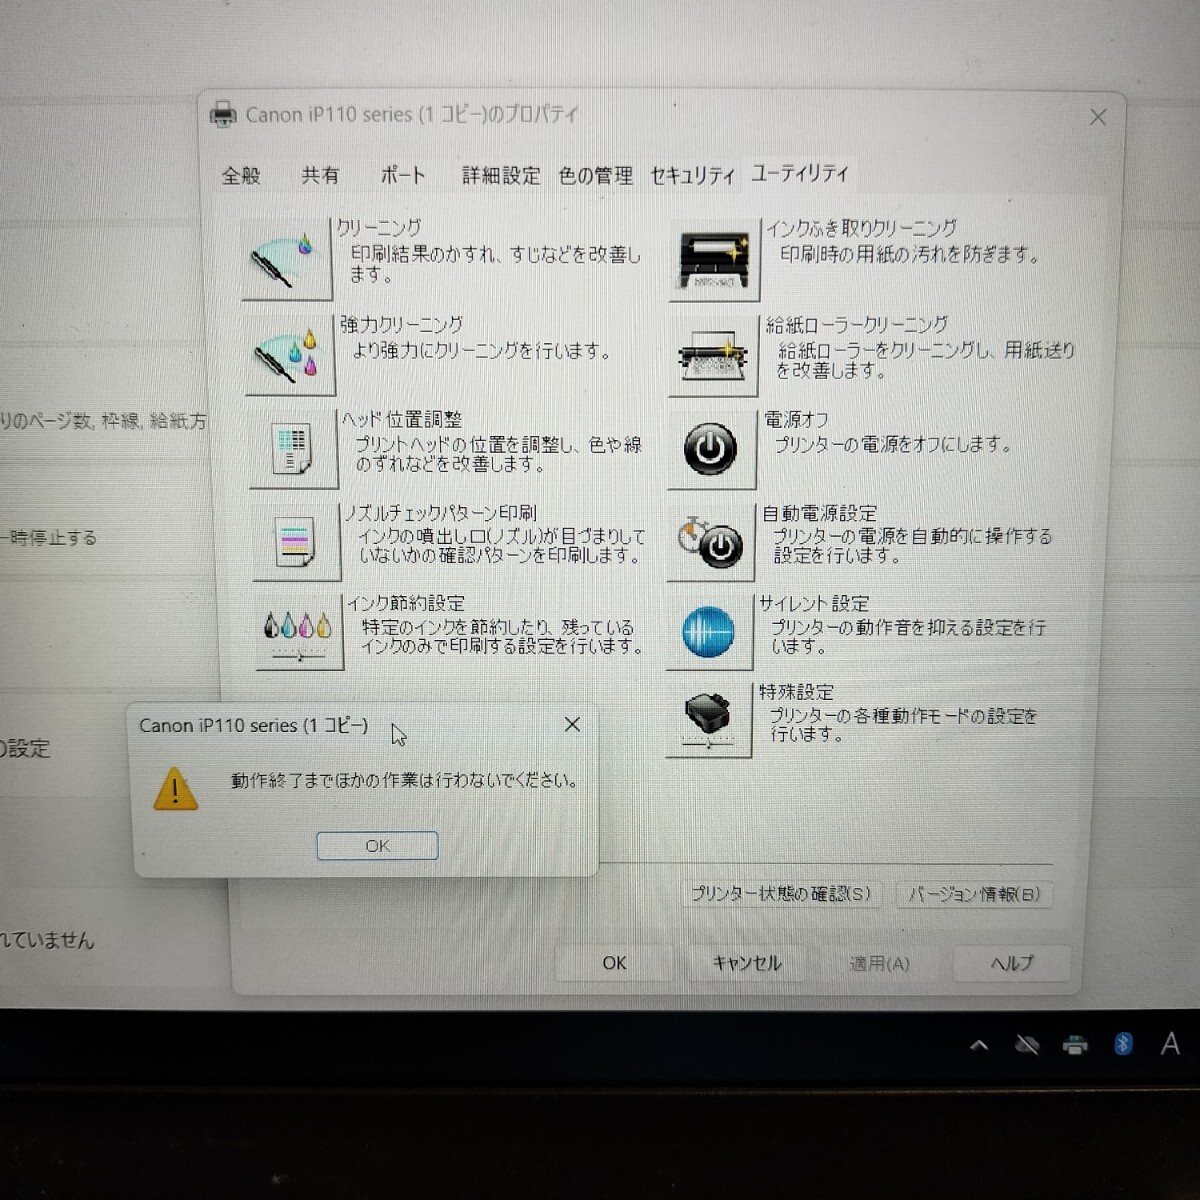Open 自動電源設定 auto power settings
1200x1200 pixels.
click(x=710, y=543)
